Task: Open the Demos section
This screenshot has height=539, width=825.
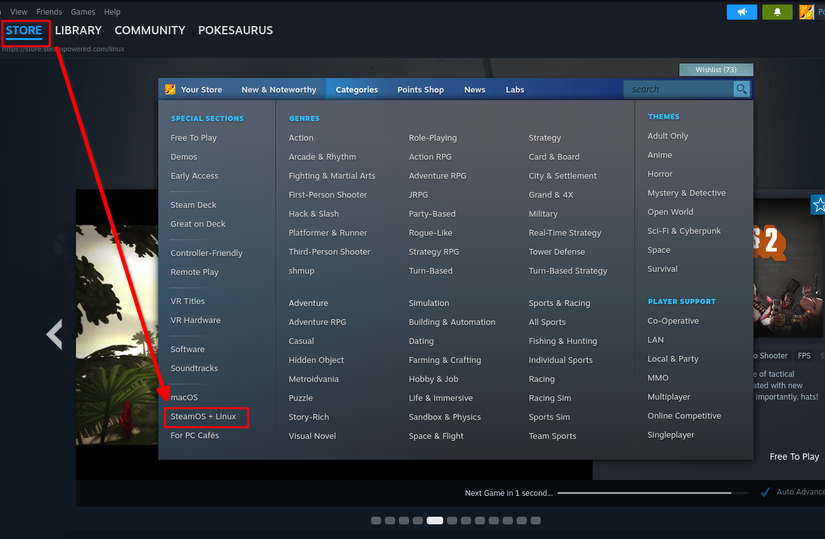Action: pyautogui.click(x=184, y=157)
